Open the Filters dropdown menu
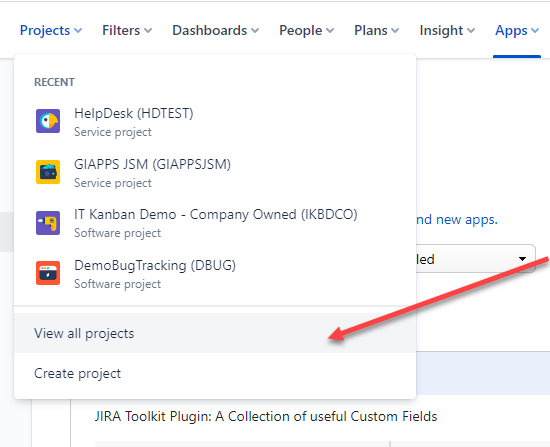The height and width of the screenshot is (447, 550). click(x=127, y=31)
